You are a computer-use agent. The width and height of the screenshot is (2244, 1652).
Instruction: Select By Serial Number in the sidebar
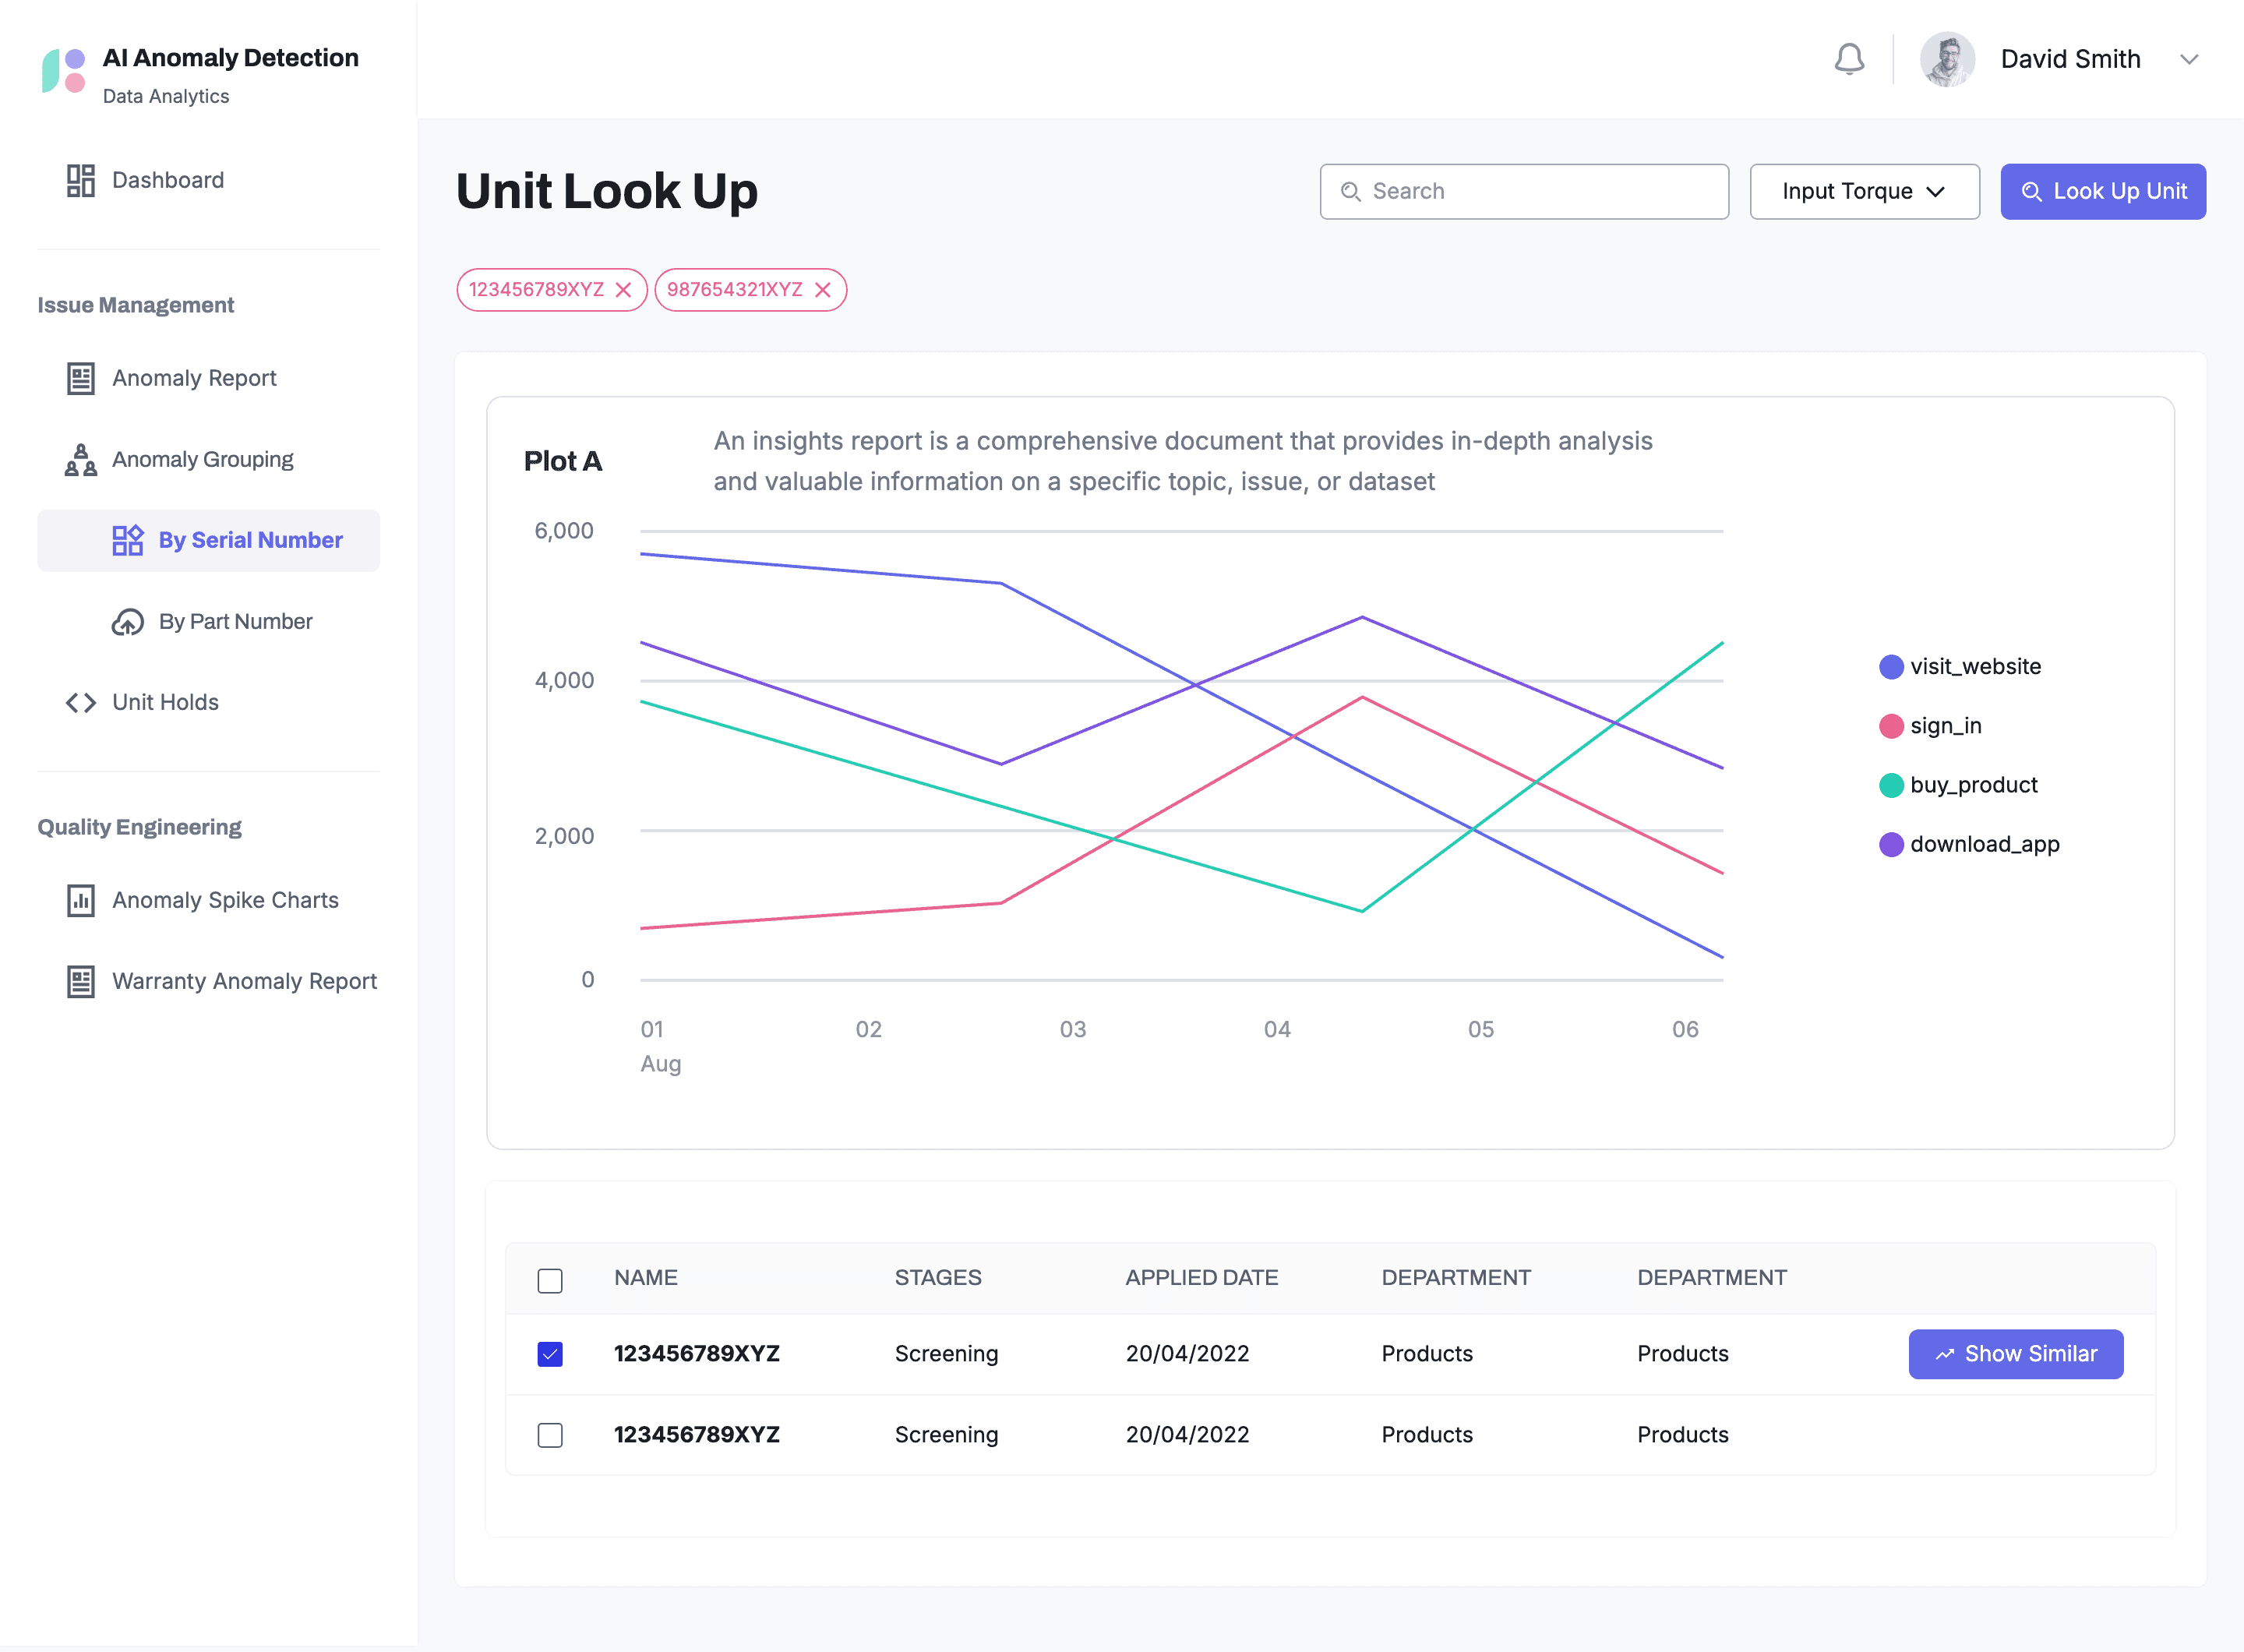tap(250, 540)
